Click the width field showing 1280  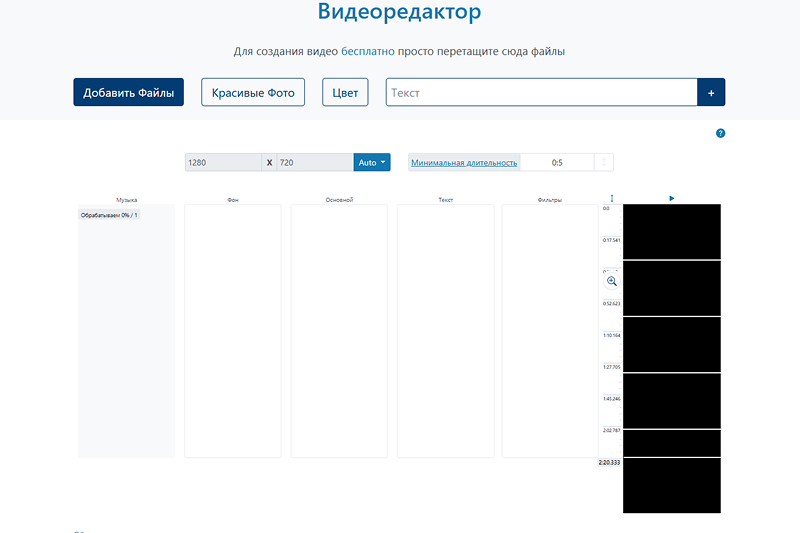tap(223, 162)
